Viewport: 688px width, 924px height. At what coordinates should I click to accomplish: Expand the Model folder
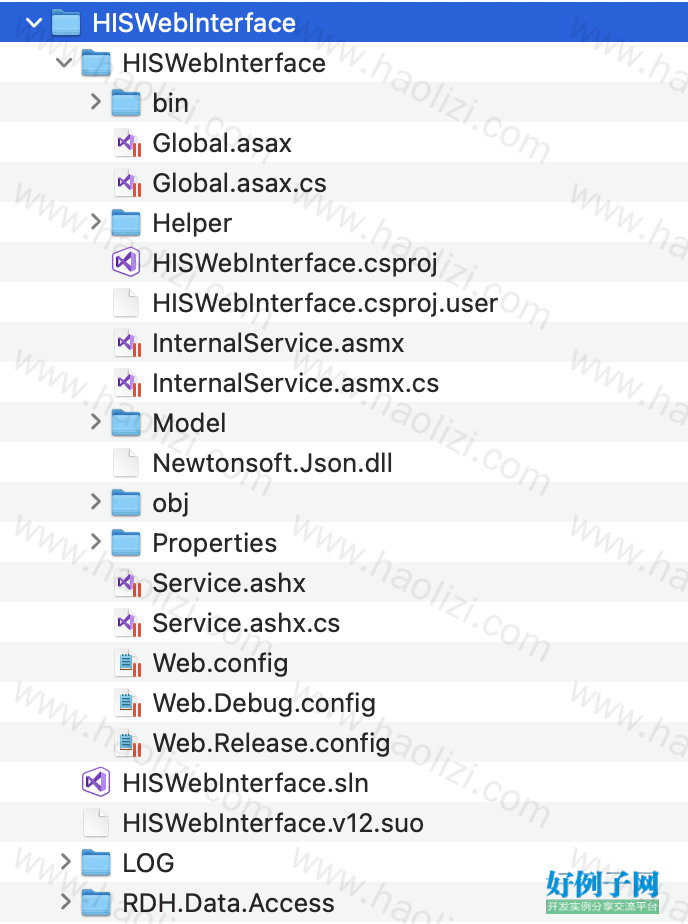click(95, 422)
